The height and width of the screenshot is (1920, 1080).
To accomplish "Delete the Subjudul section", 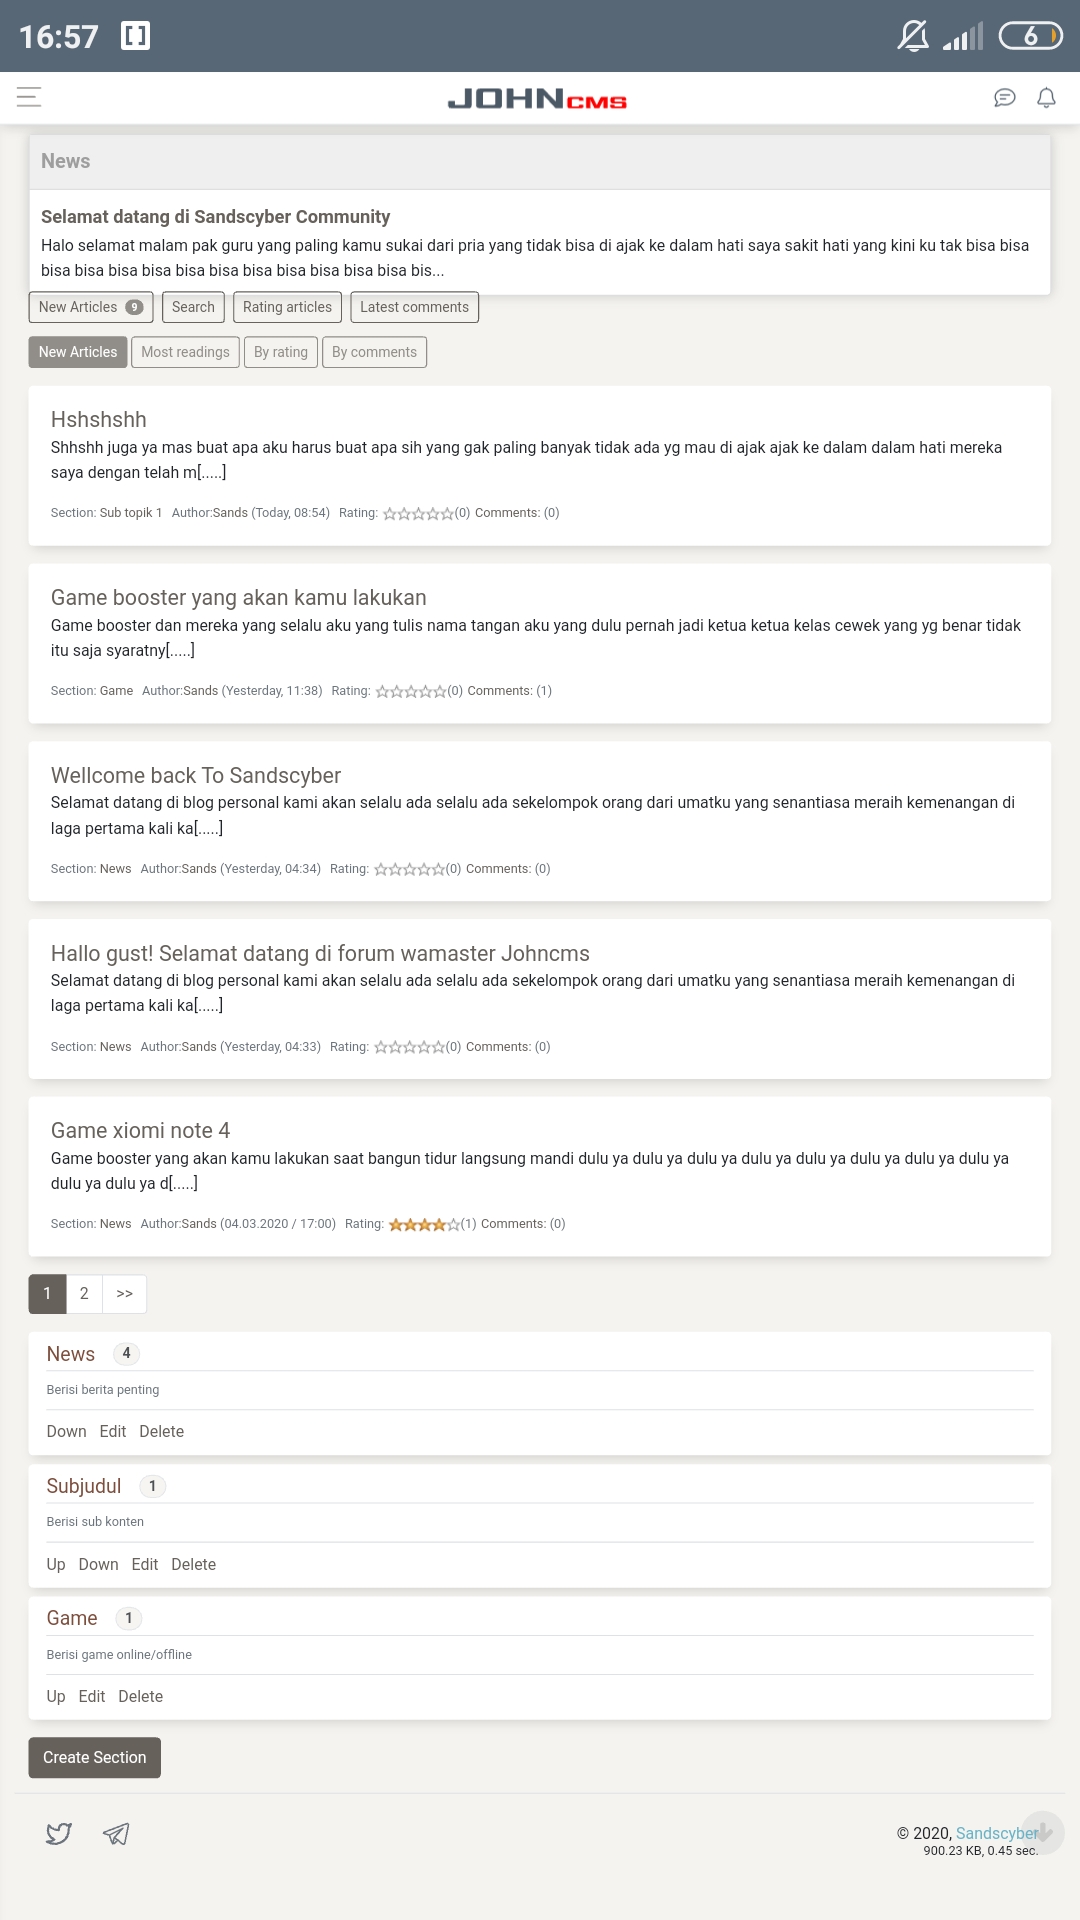I will pyautogui.click(x=193, y=1564).
